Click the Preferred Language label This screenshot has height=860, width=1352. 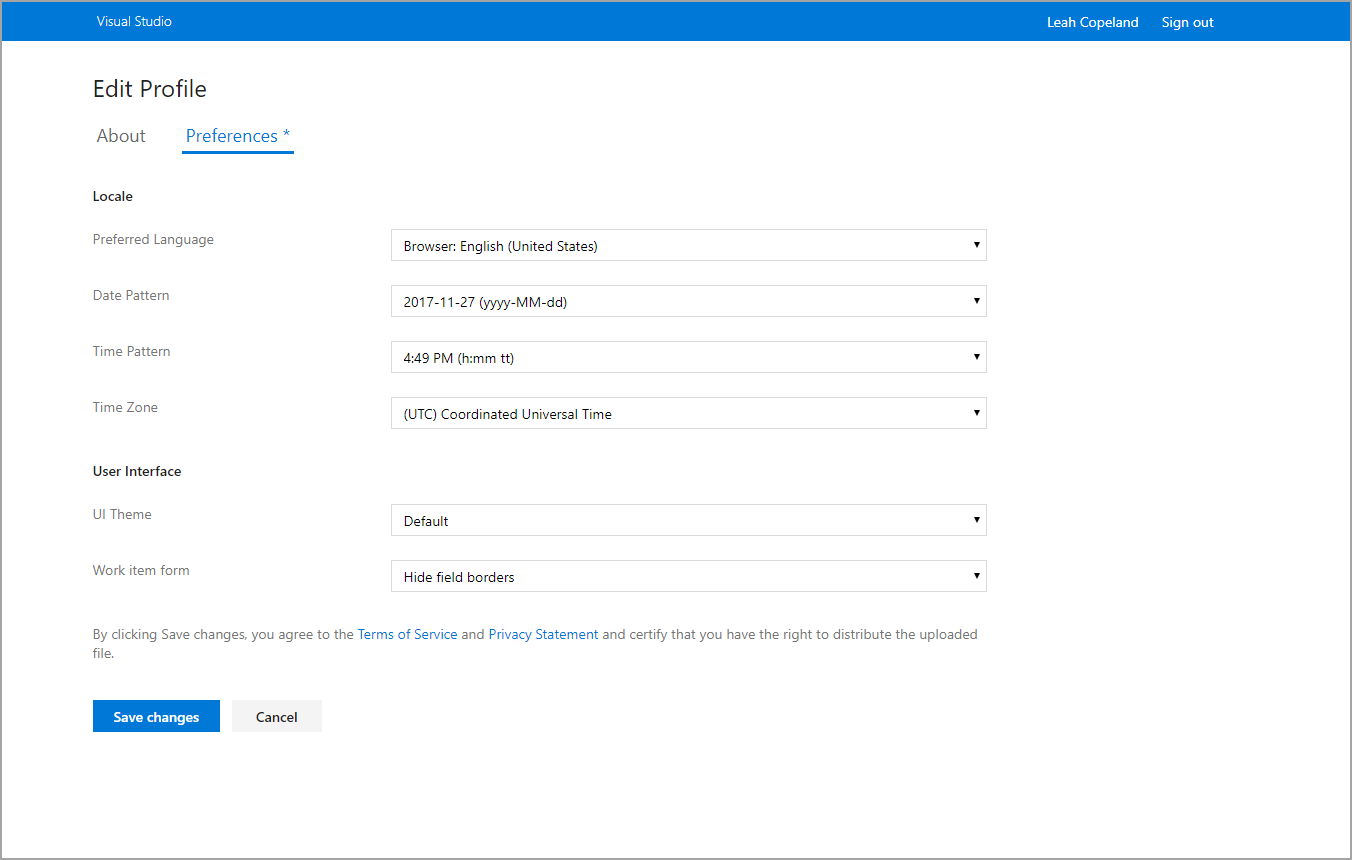click(x=153, y=240)
